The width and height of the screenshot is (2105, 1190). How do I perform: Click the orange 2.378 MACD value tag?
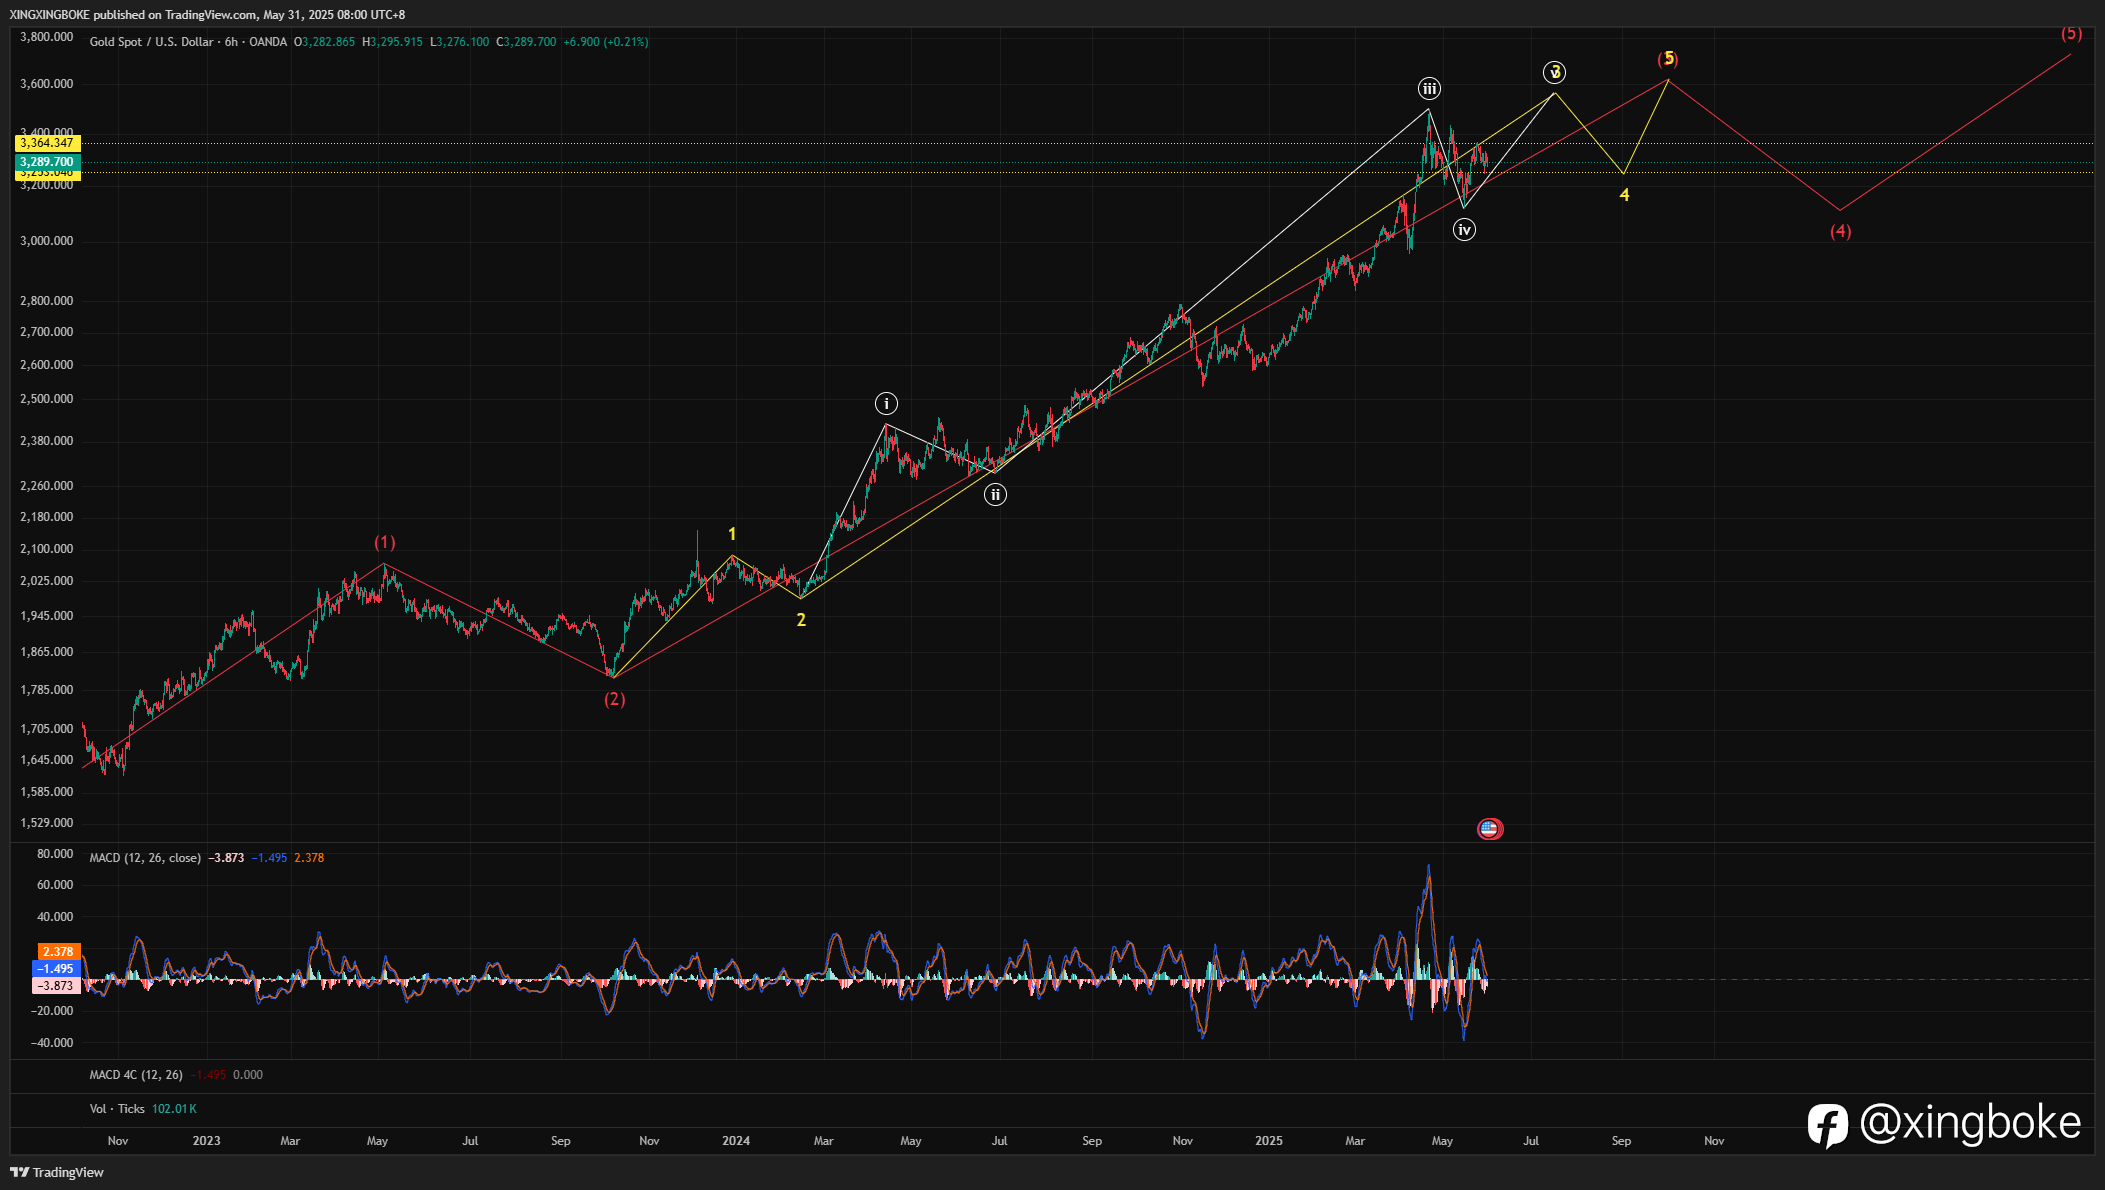pyautogui.click(x=58, y=952)
